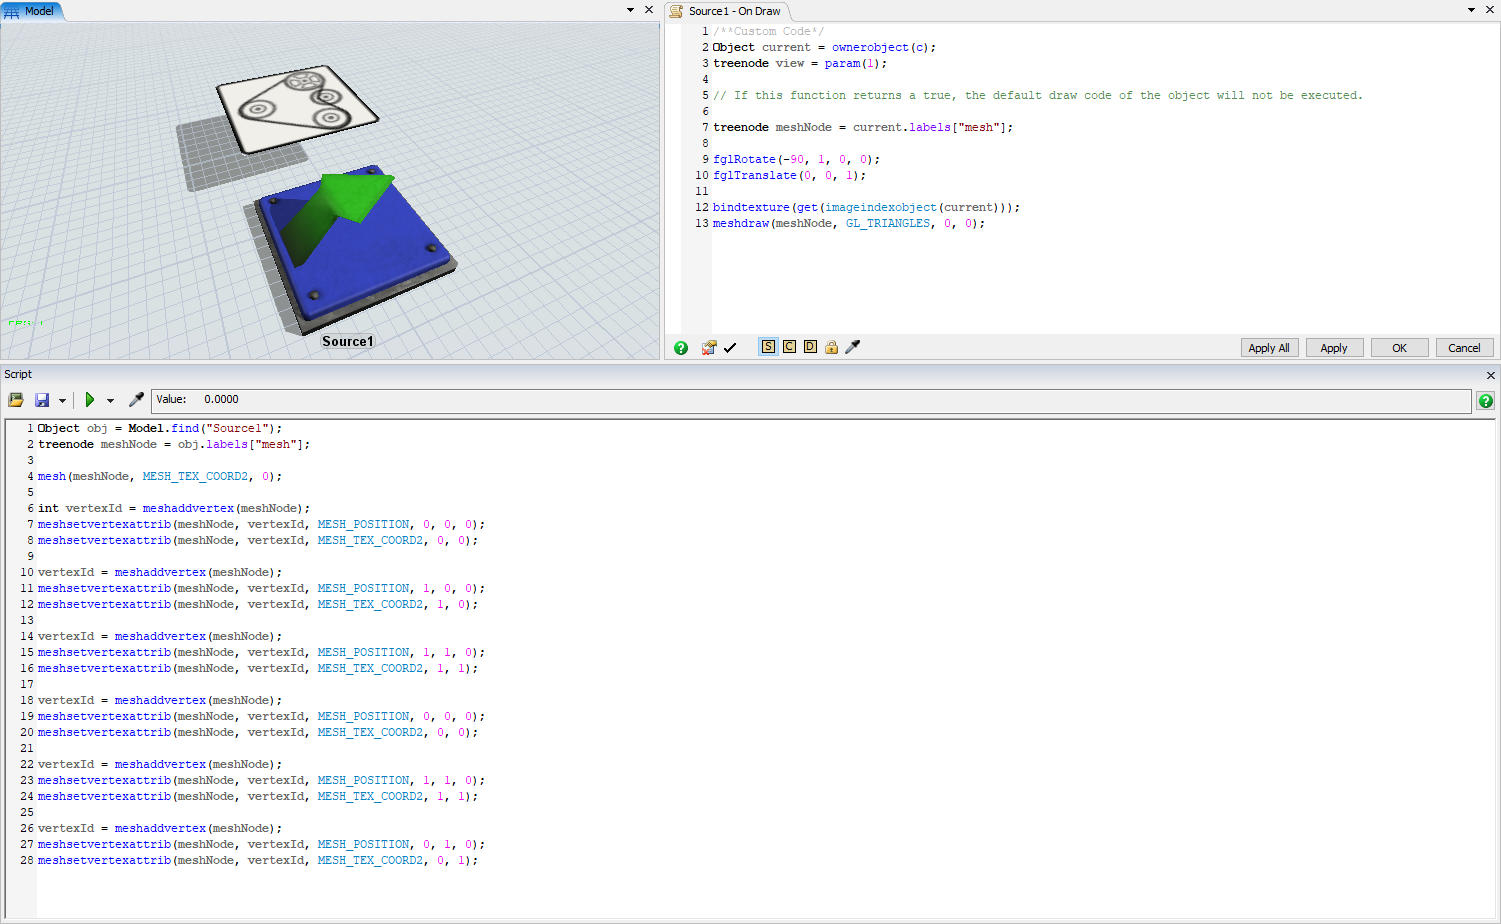
Task: Check code syntax with the checkmark icon
Action: [x=730, y=348]
